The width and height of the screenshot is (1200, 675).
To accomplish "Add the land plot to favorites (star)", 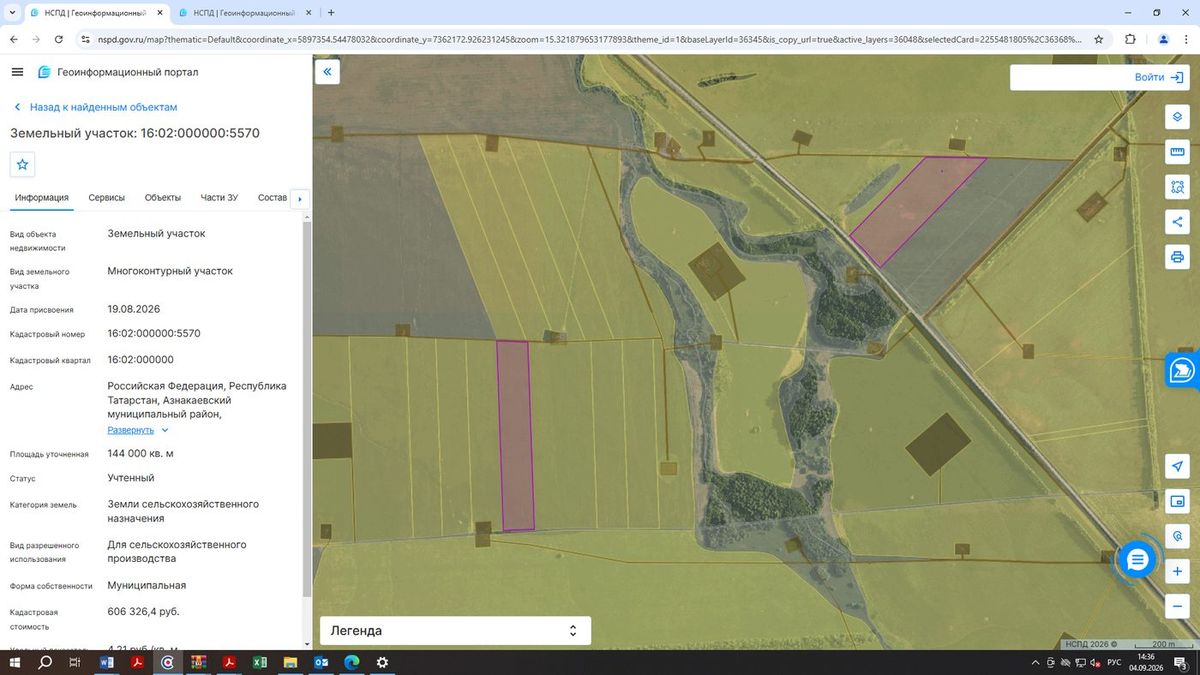I will 23,164.
